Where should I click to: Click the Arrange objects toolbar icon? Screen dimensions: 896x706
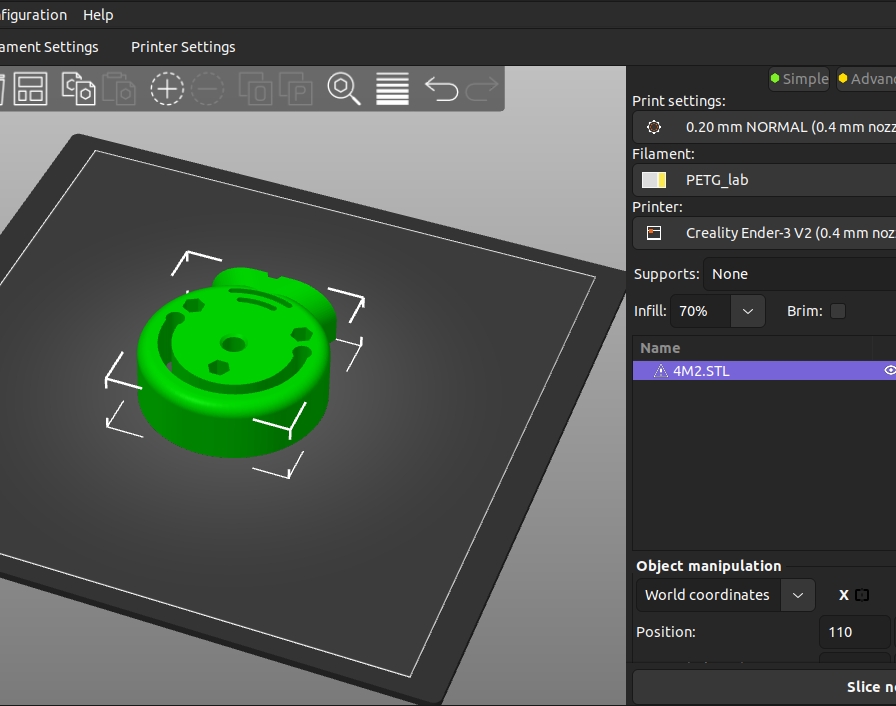pos(31,89)
